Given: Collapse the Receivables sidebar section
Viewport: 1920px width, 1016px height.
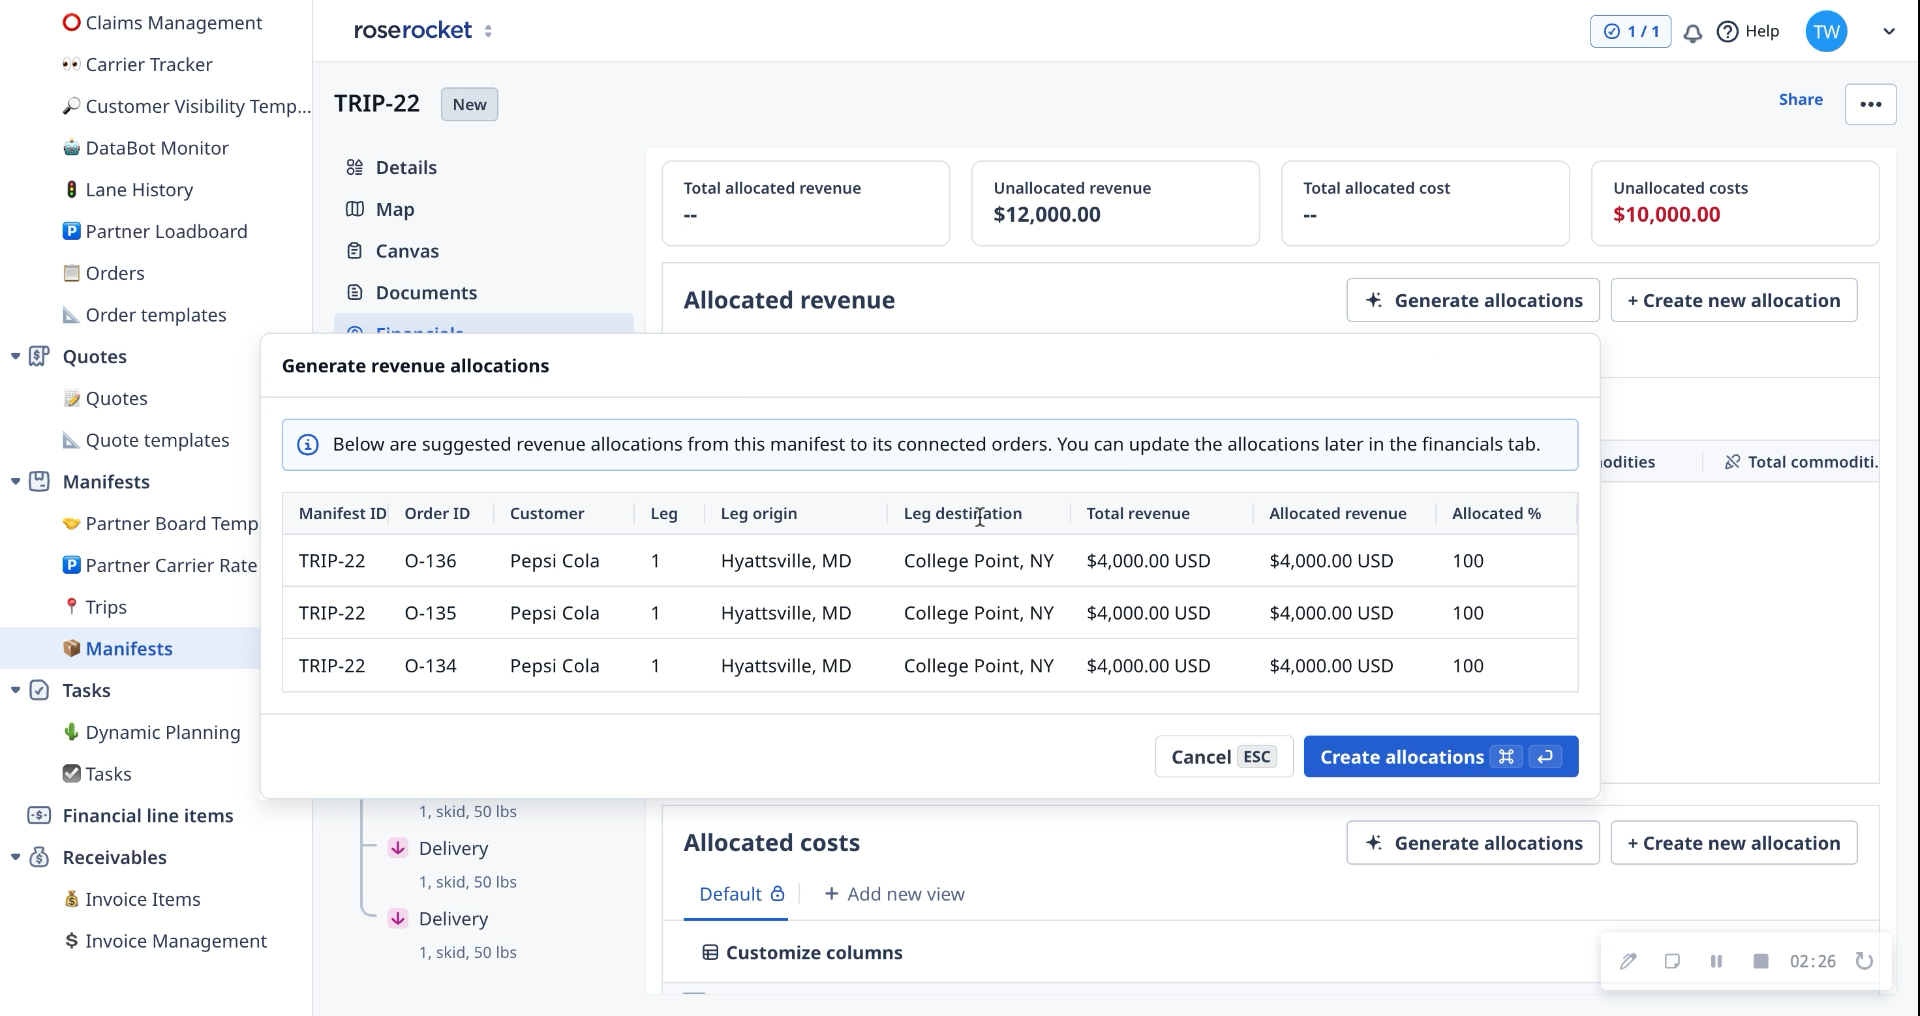Looking at the screenshot, I should pos(15,857).
